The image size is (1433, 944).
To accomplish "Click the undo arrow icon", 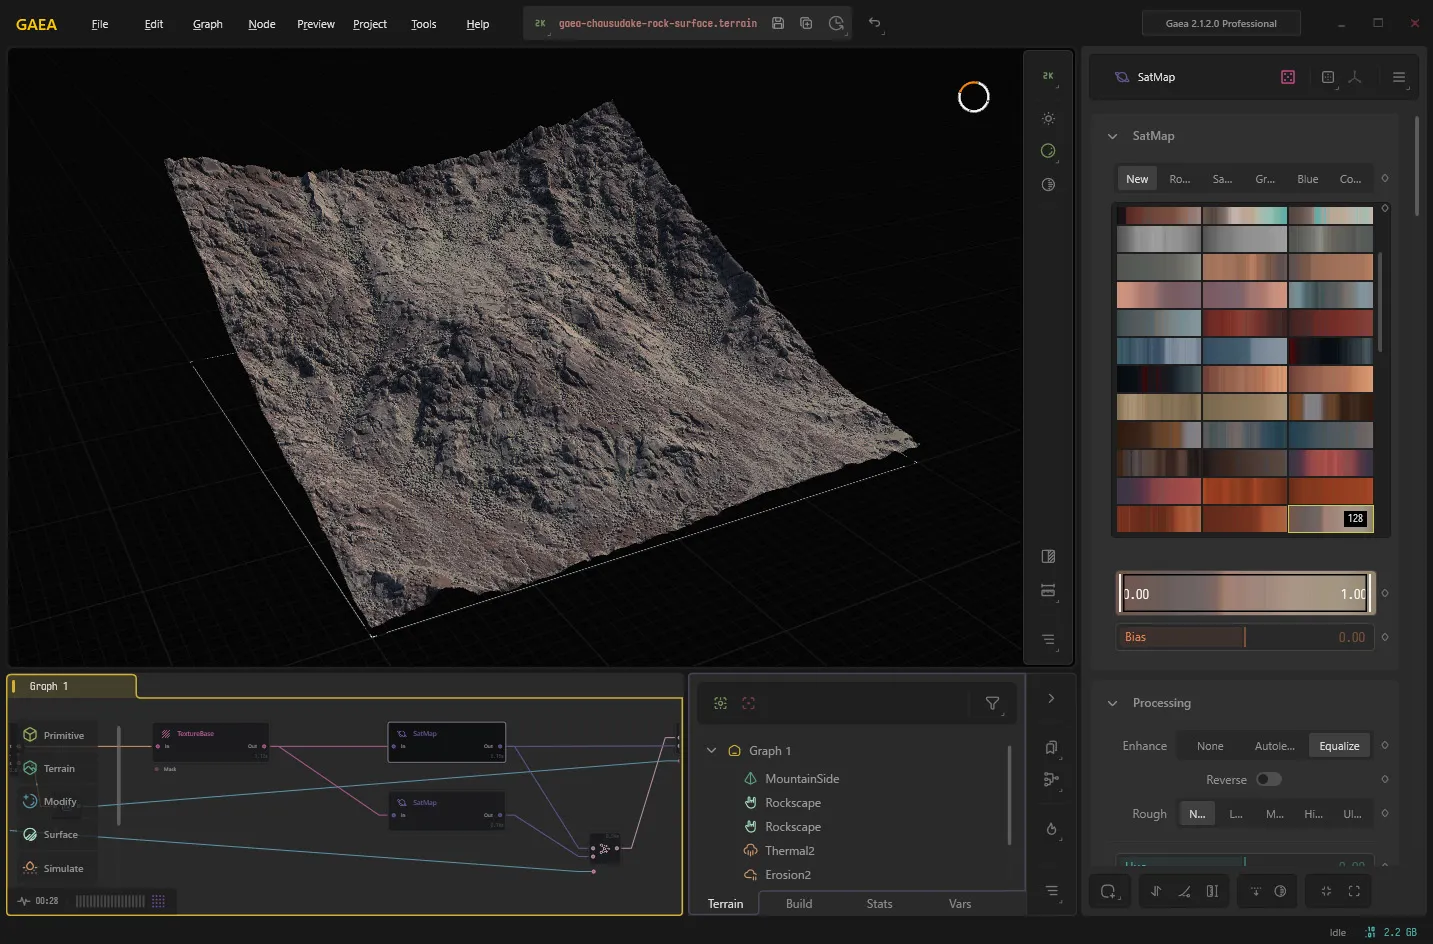I will pyautogui.click(x=874, y=23).
